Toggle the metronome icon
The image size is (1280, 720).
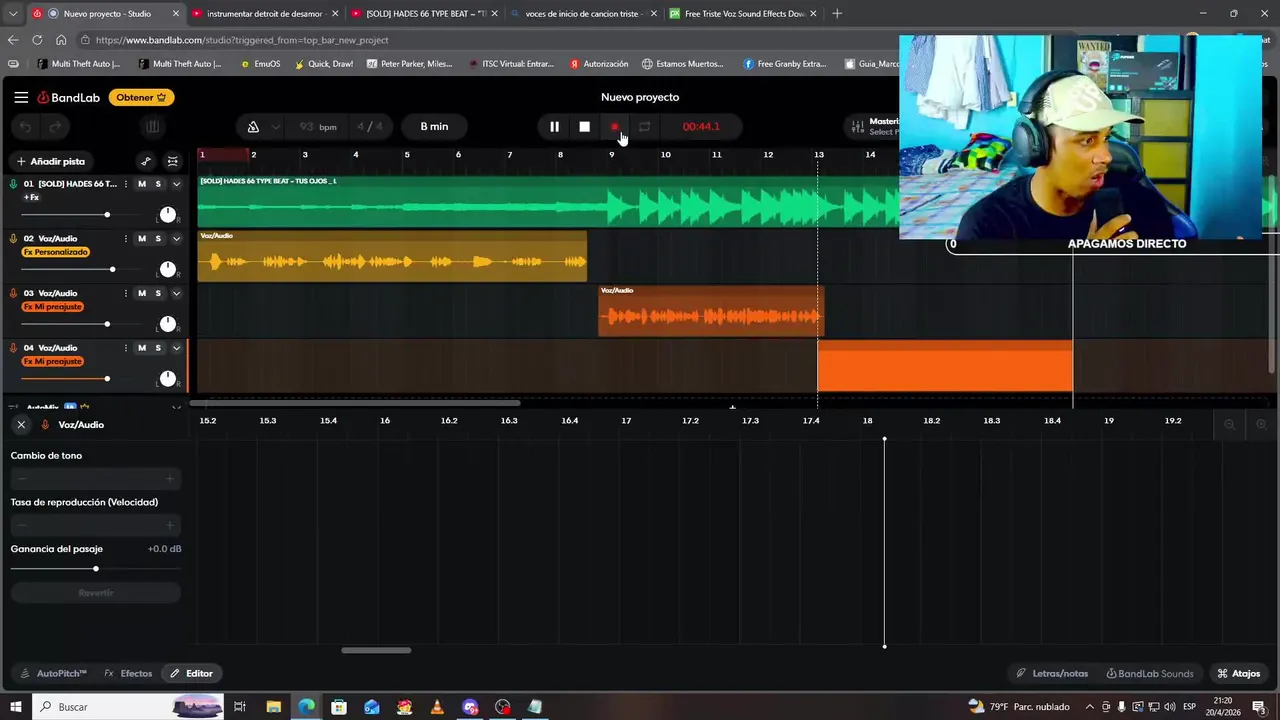point(253,127)
